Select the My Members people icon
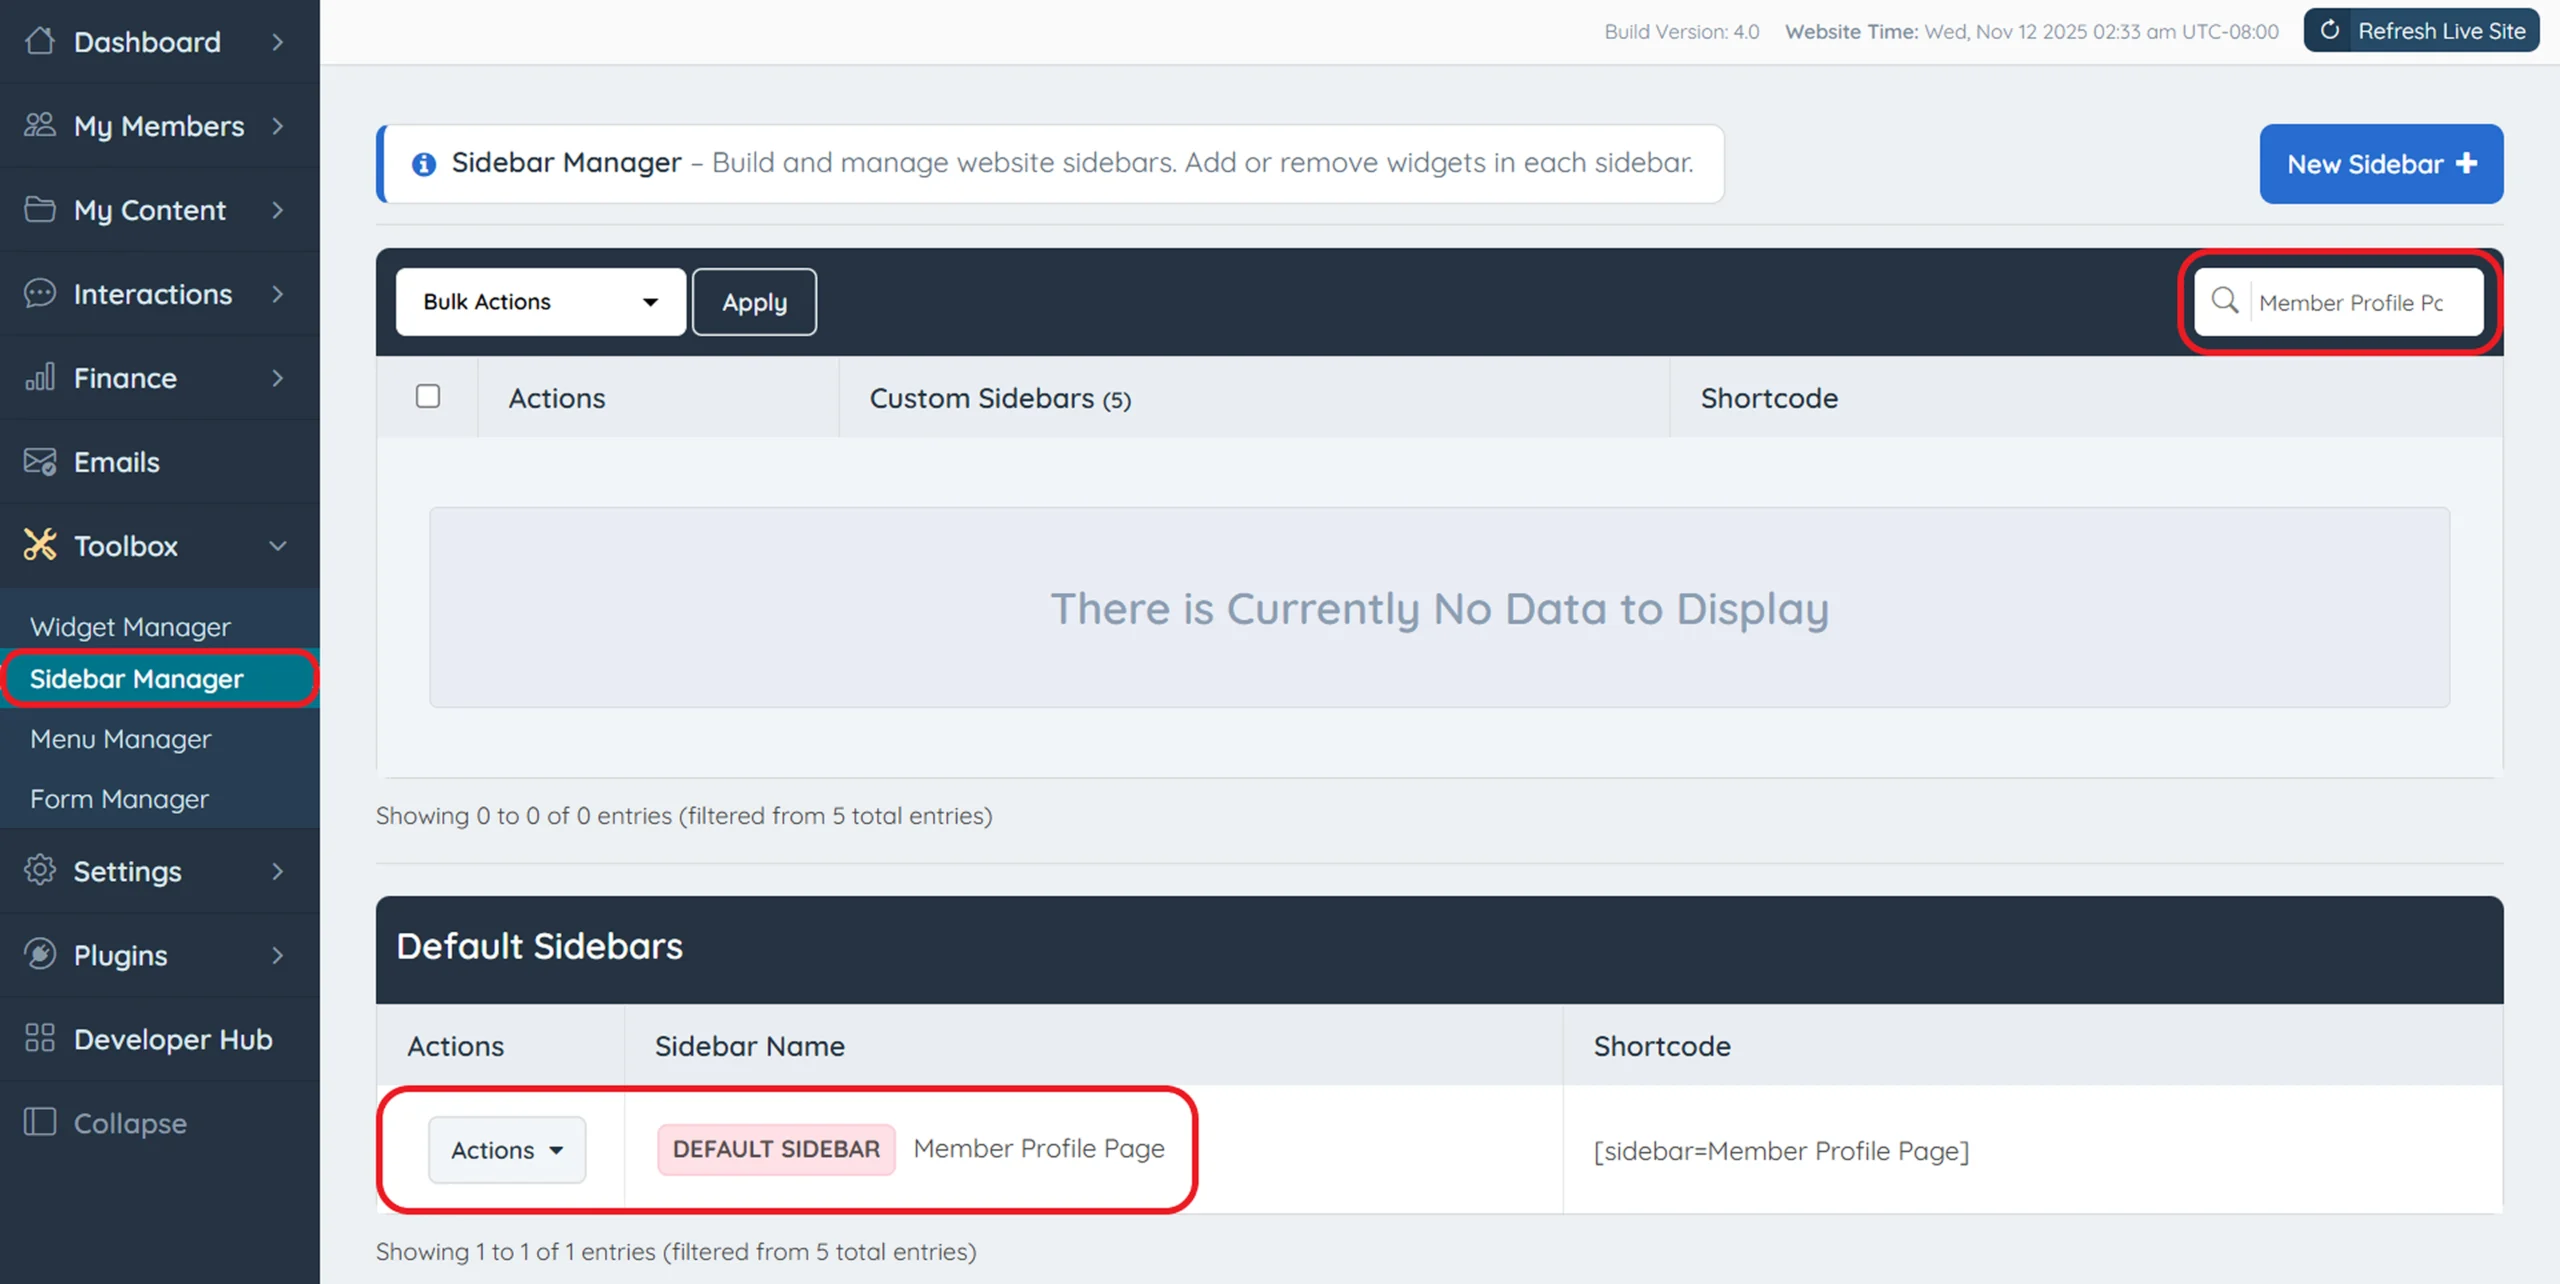This screenshot has width=2560, height=1284. point(40,126)
